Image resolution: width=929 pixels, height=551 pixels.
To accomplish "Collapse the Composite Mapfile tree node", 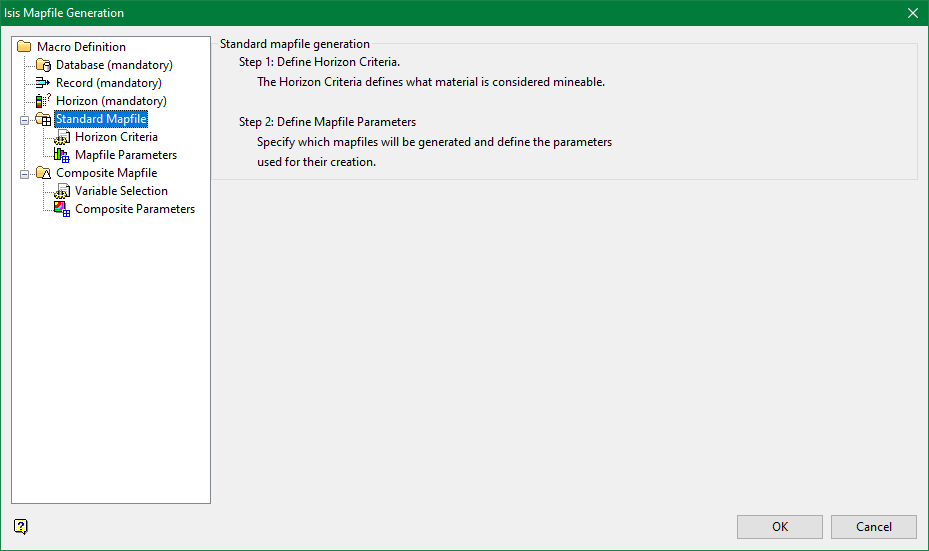I will point(24,174).
